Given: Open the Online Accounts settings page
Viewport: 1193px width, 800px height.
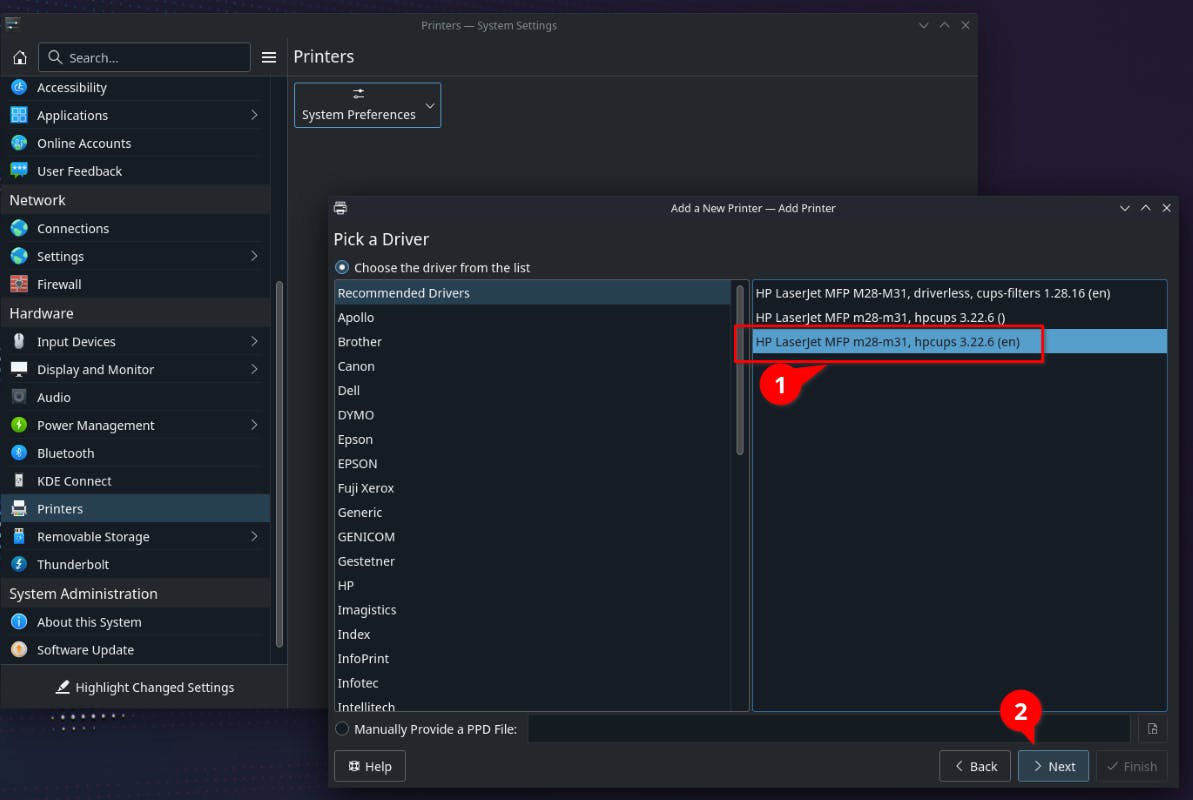Looking at the screenshot, I should pyautogui.click(x=135, y=143).
